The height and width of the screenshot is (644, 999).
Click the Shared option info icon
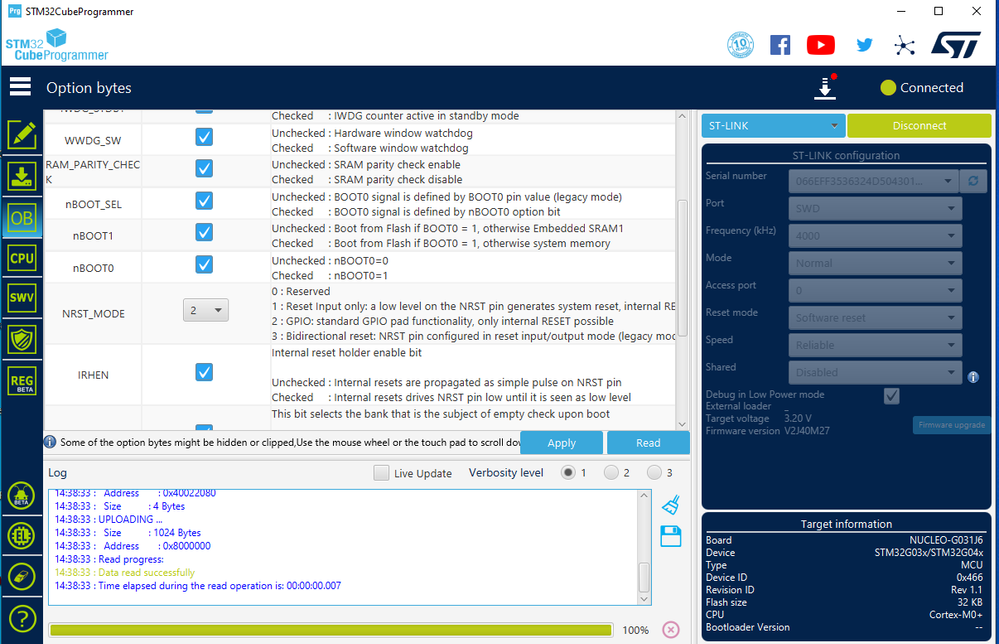click(x=973, y=377)
